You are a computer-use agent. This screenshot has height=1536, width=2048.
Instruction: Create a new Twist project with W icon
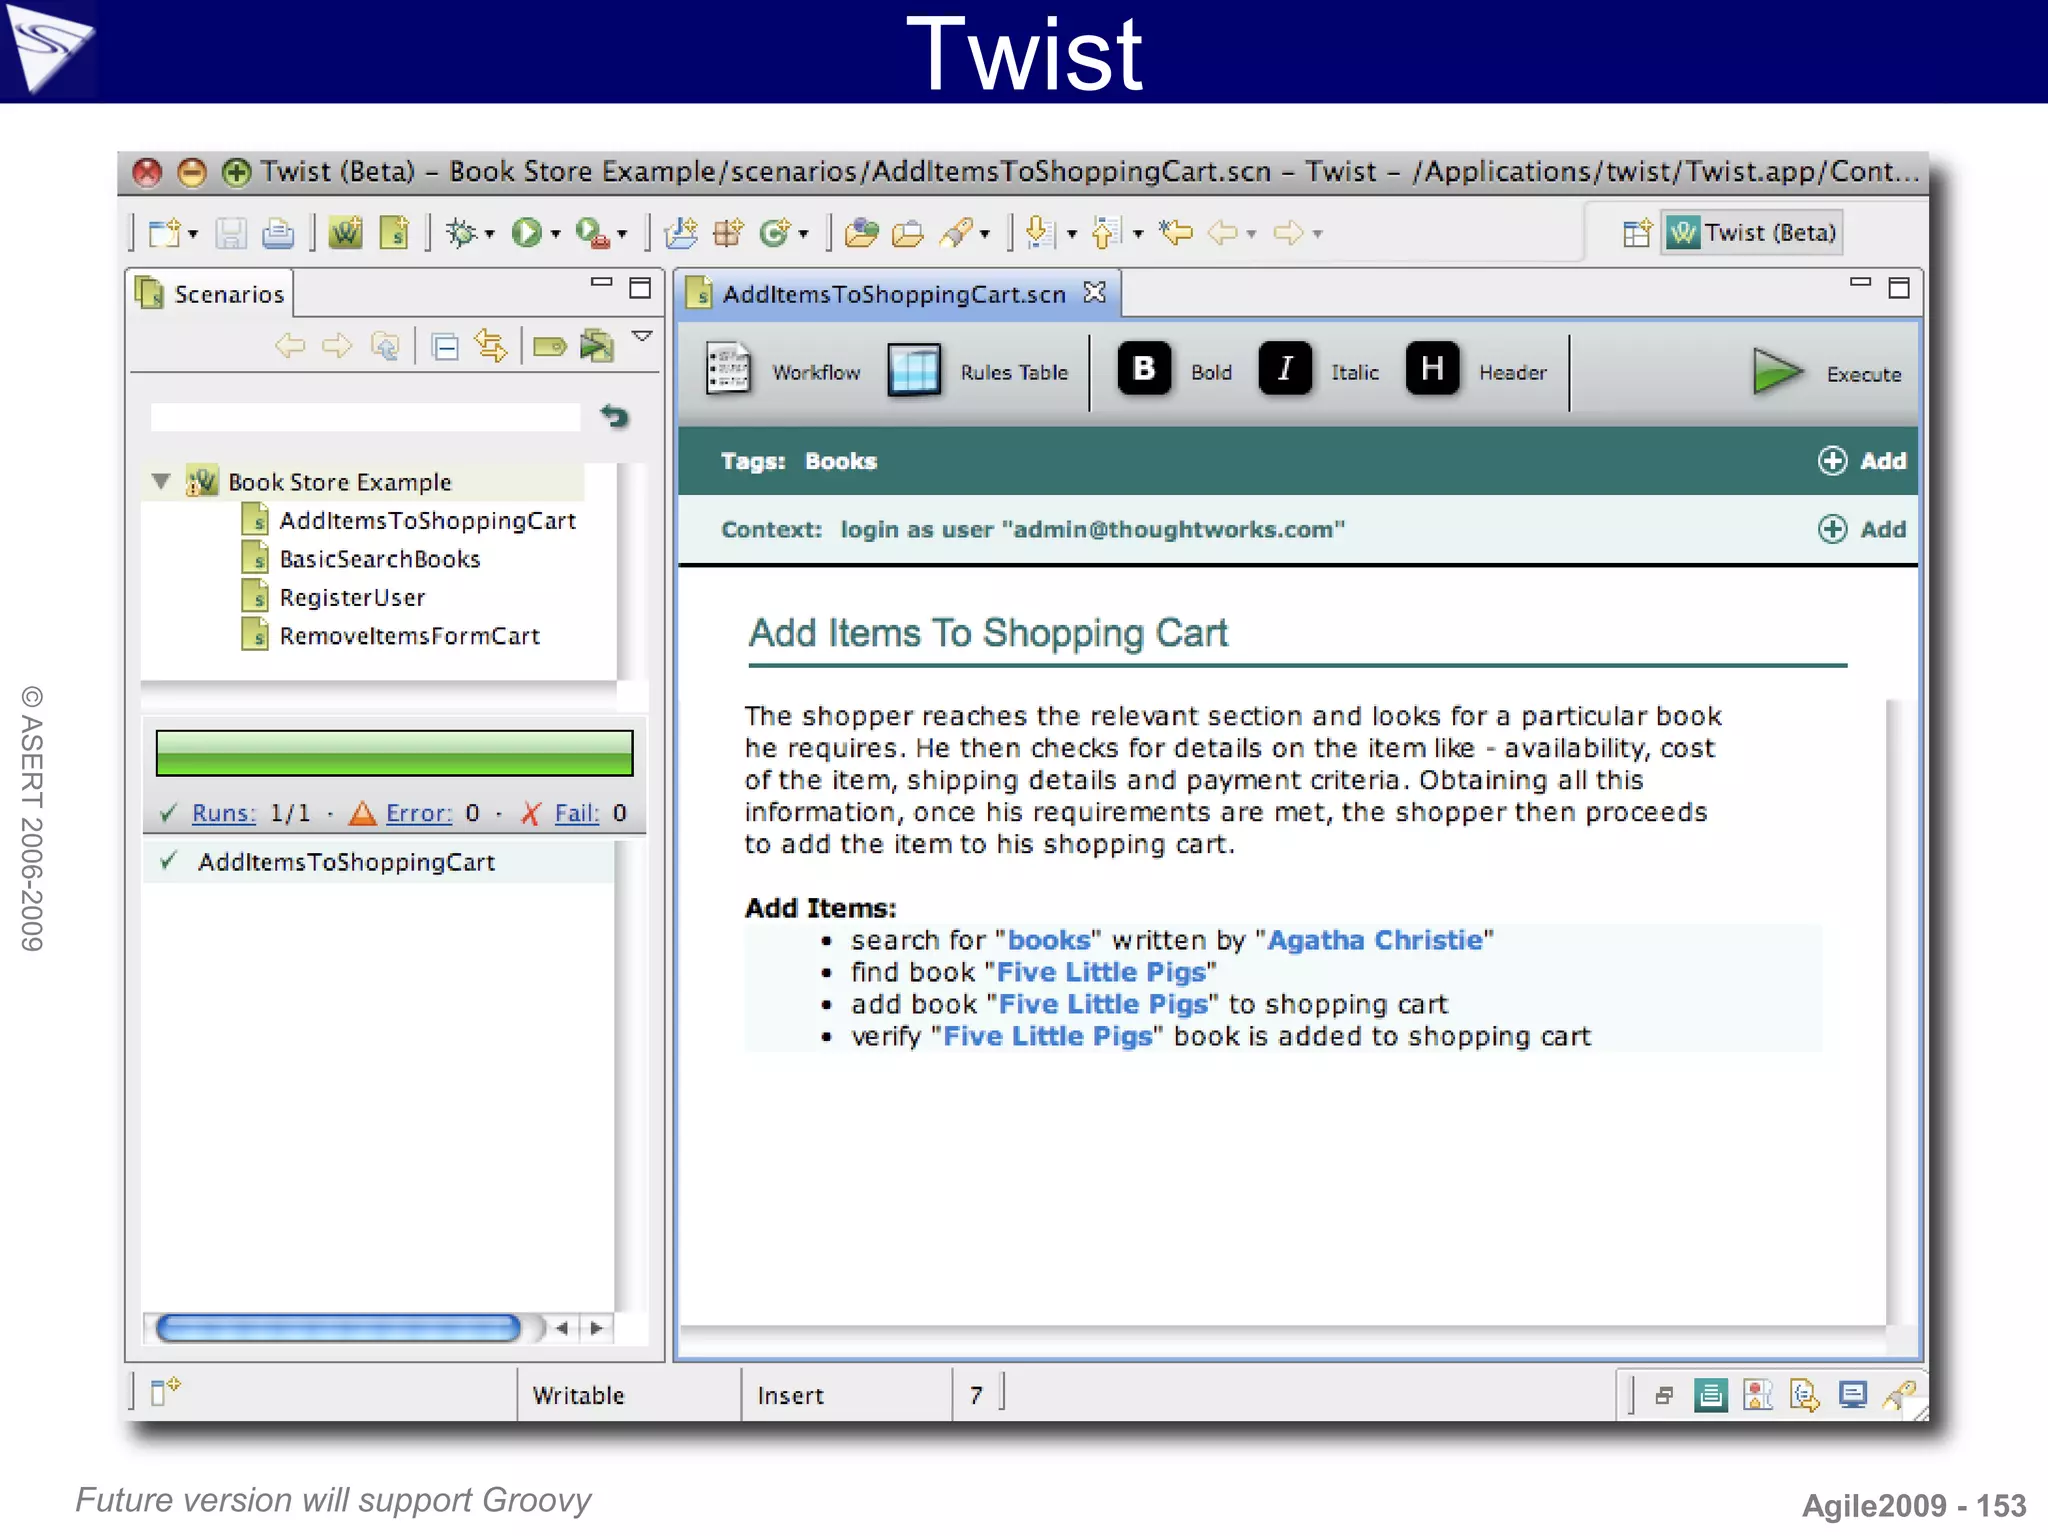coord(346,234)
